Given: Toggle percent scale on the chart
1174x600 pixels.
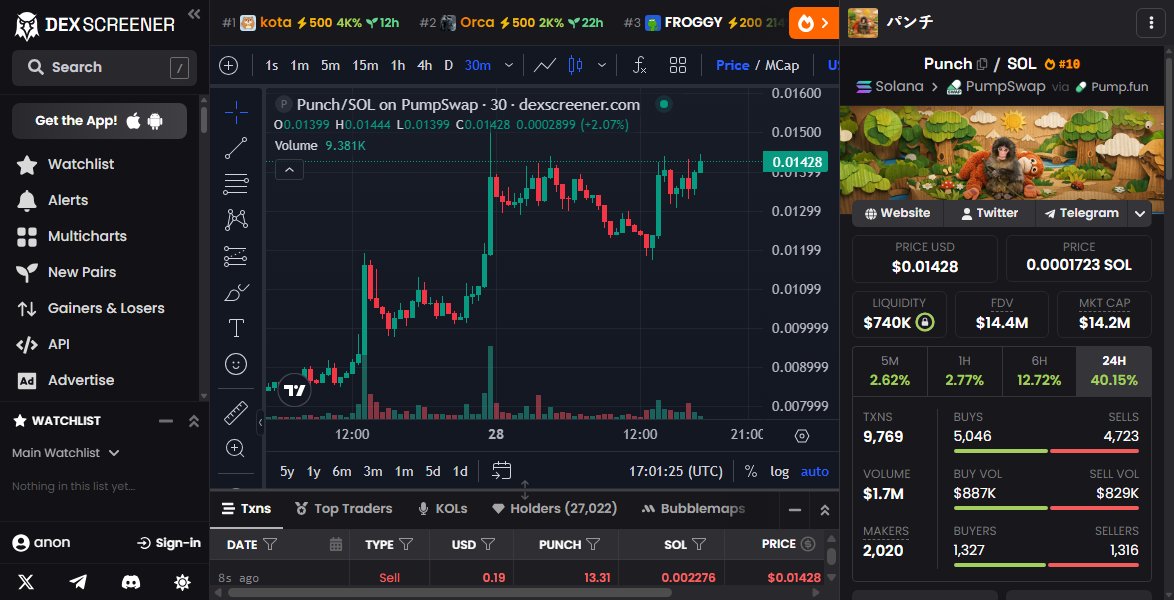Looking at the screenshot, I should [750, 471].
